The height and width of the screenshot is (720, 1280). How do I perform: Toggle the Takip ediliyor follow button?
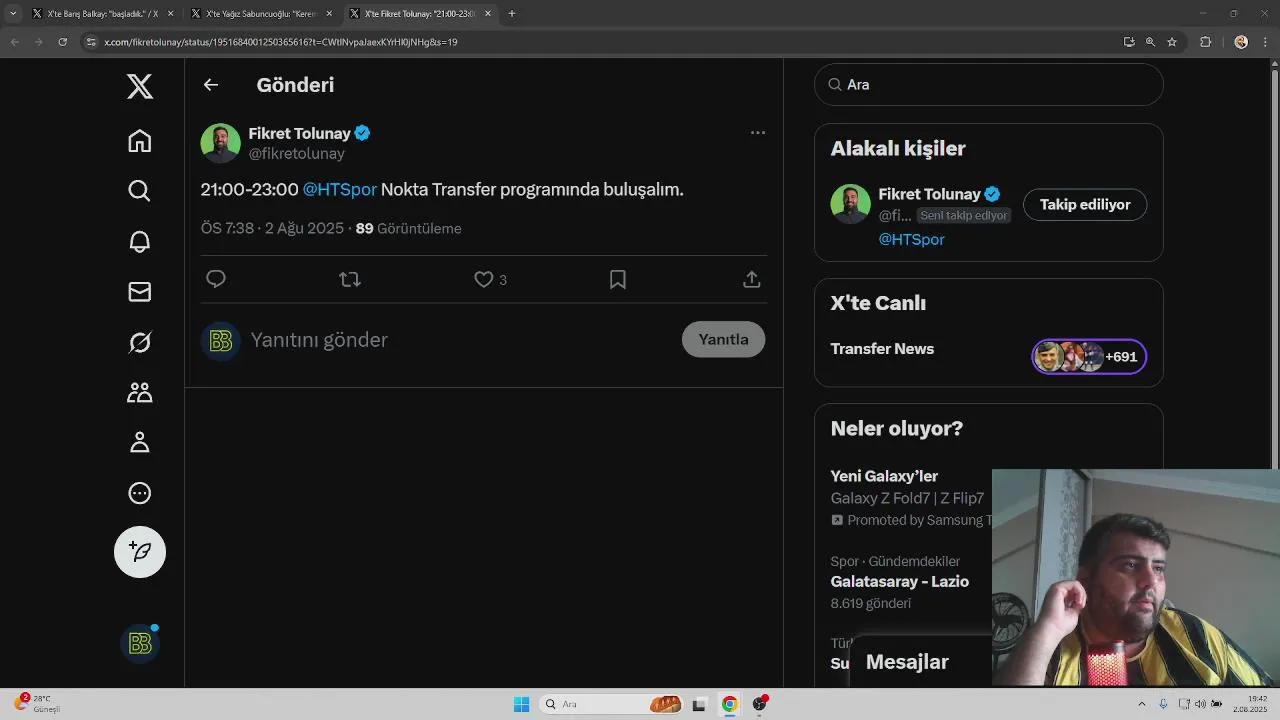click(1085, 205)
